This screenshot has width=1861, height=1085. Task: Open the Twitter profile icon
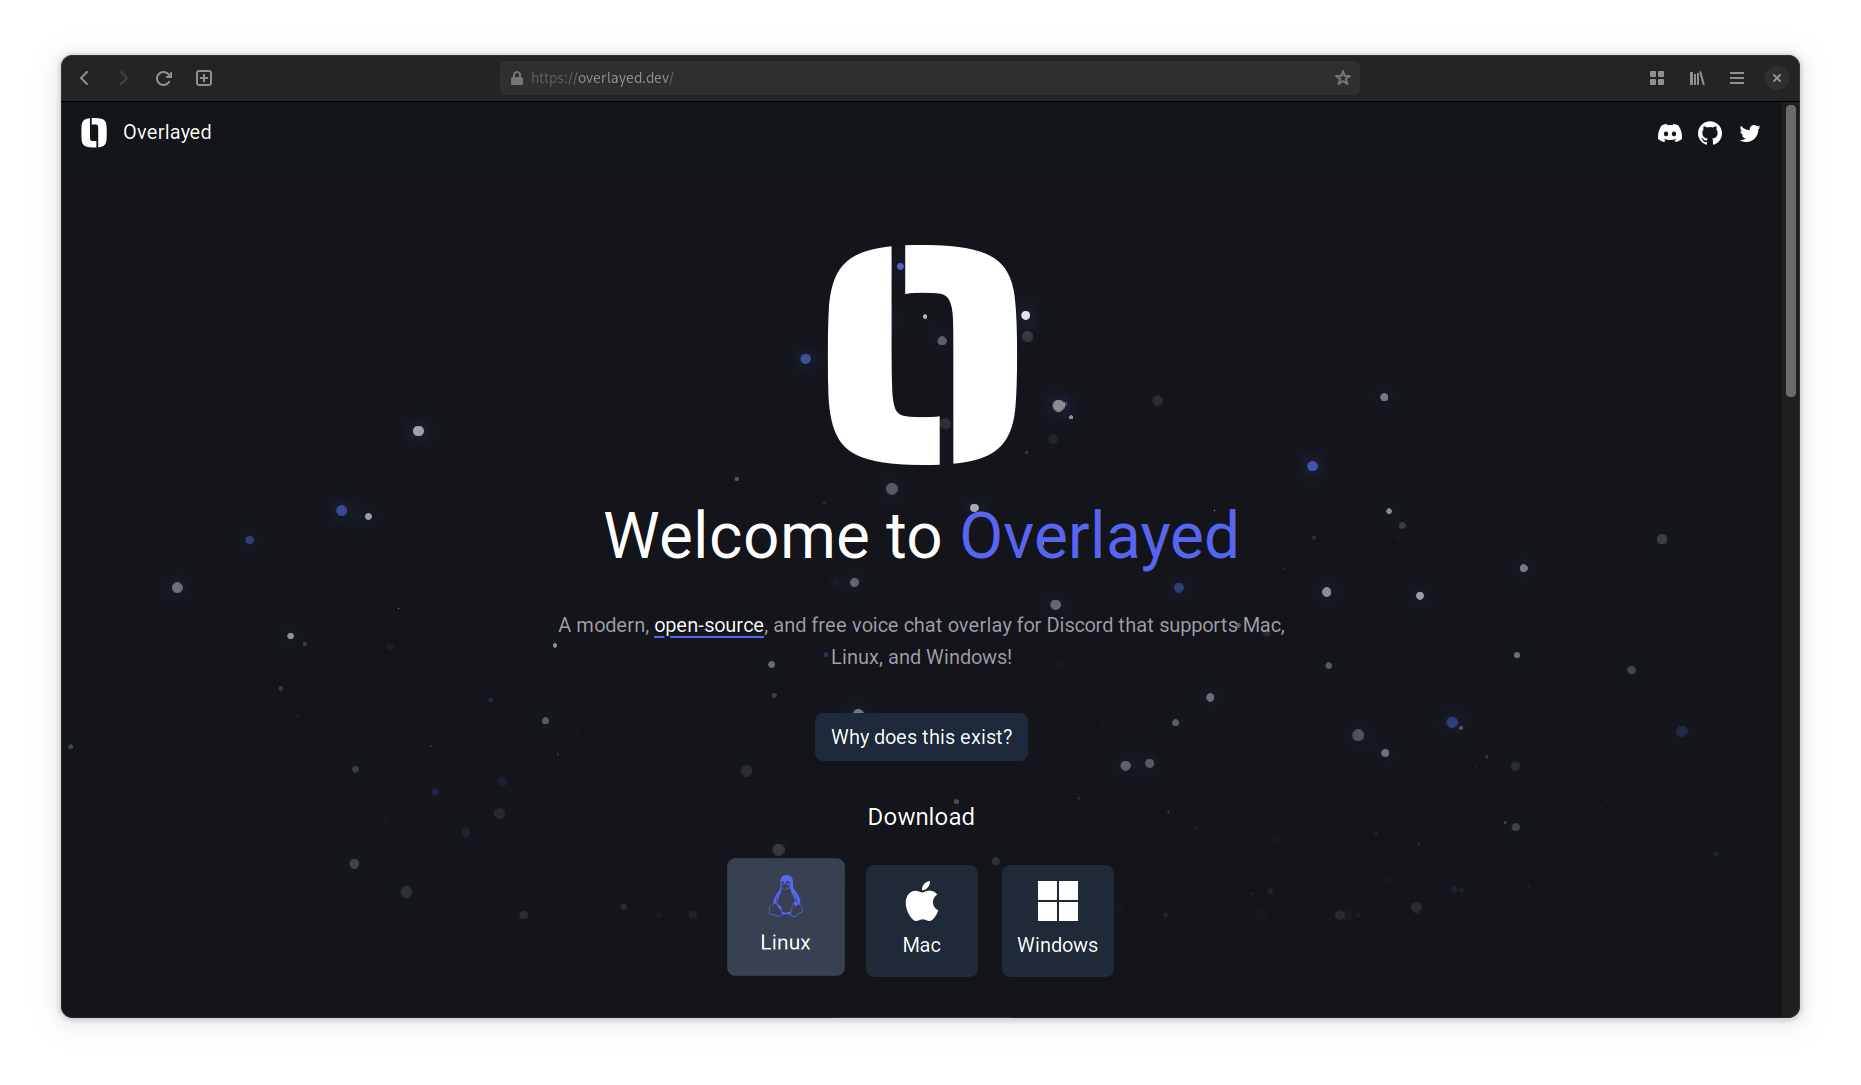point(1750,133)
